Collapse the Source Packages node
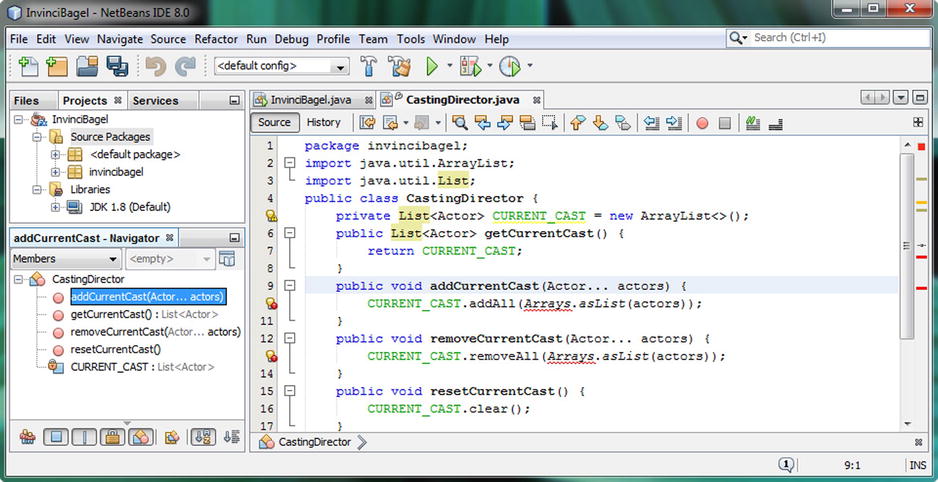 tap(36, 137)
